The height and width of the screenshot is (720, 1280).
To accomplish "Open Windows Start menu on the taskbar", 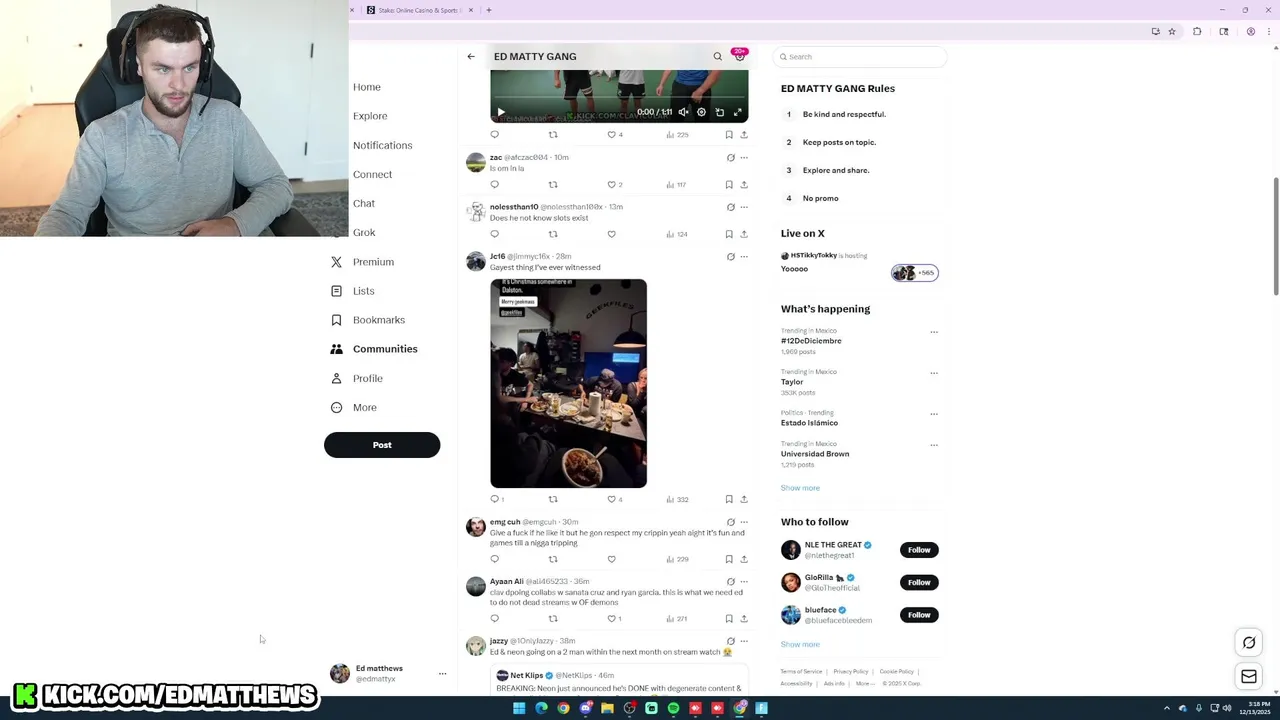I will (x=519, y=708).
